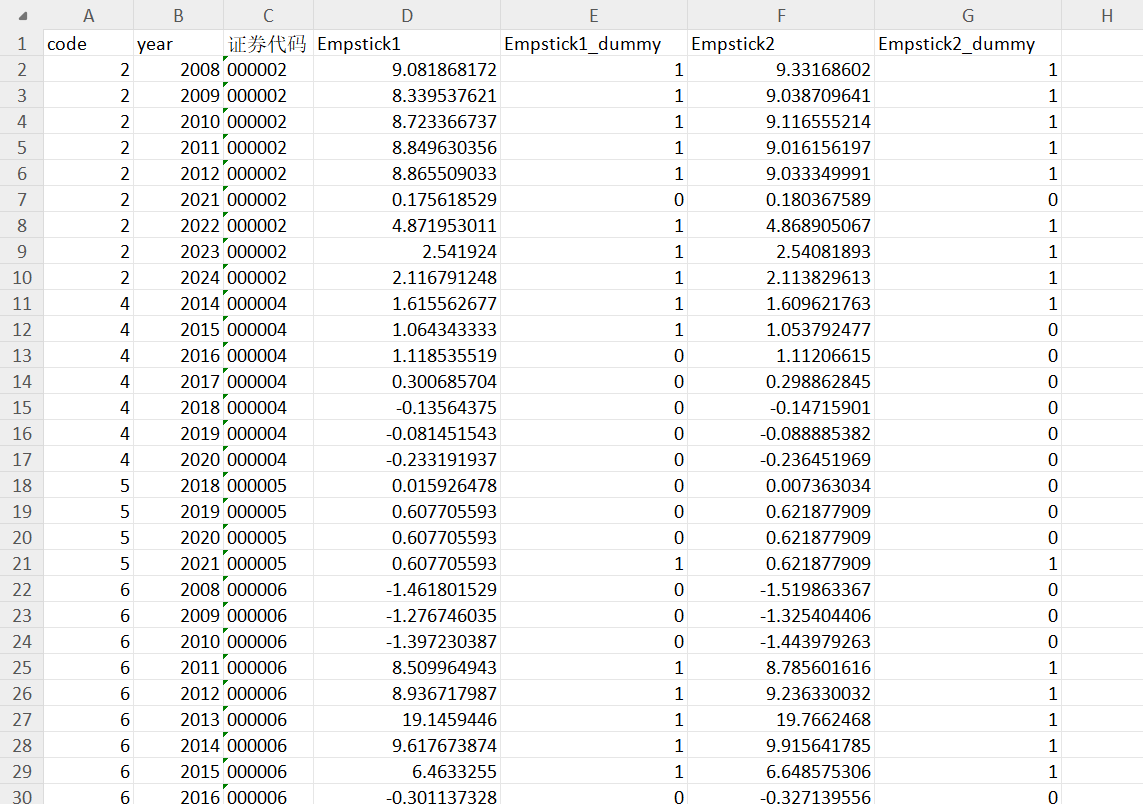Click the 'Empstick1' header cell

(x=407, y=44)
